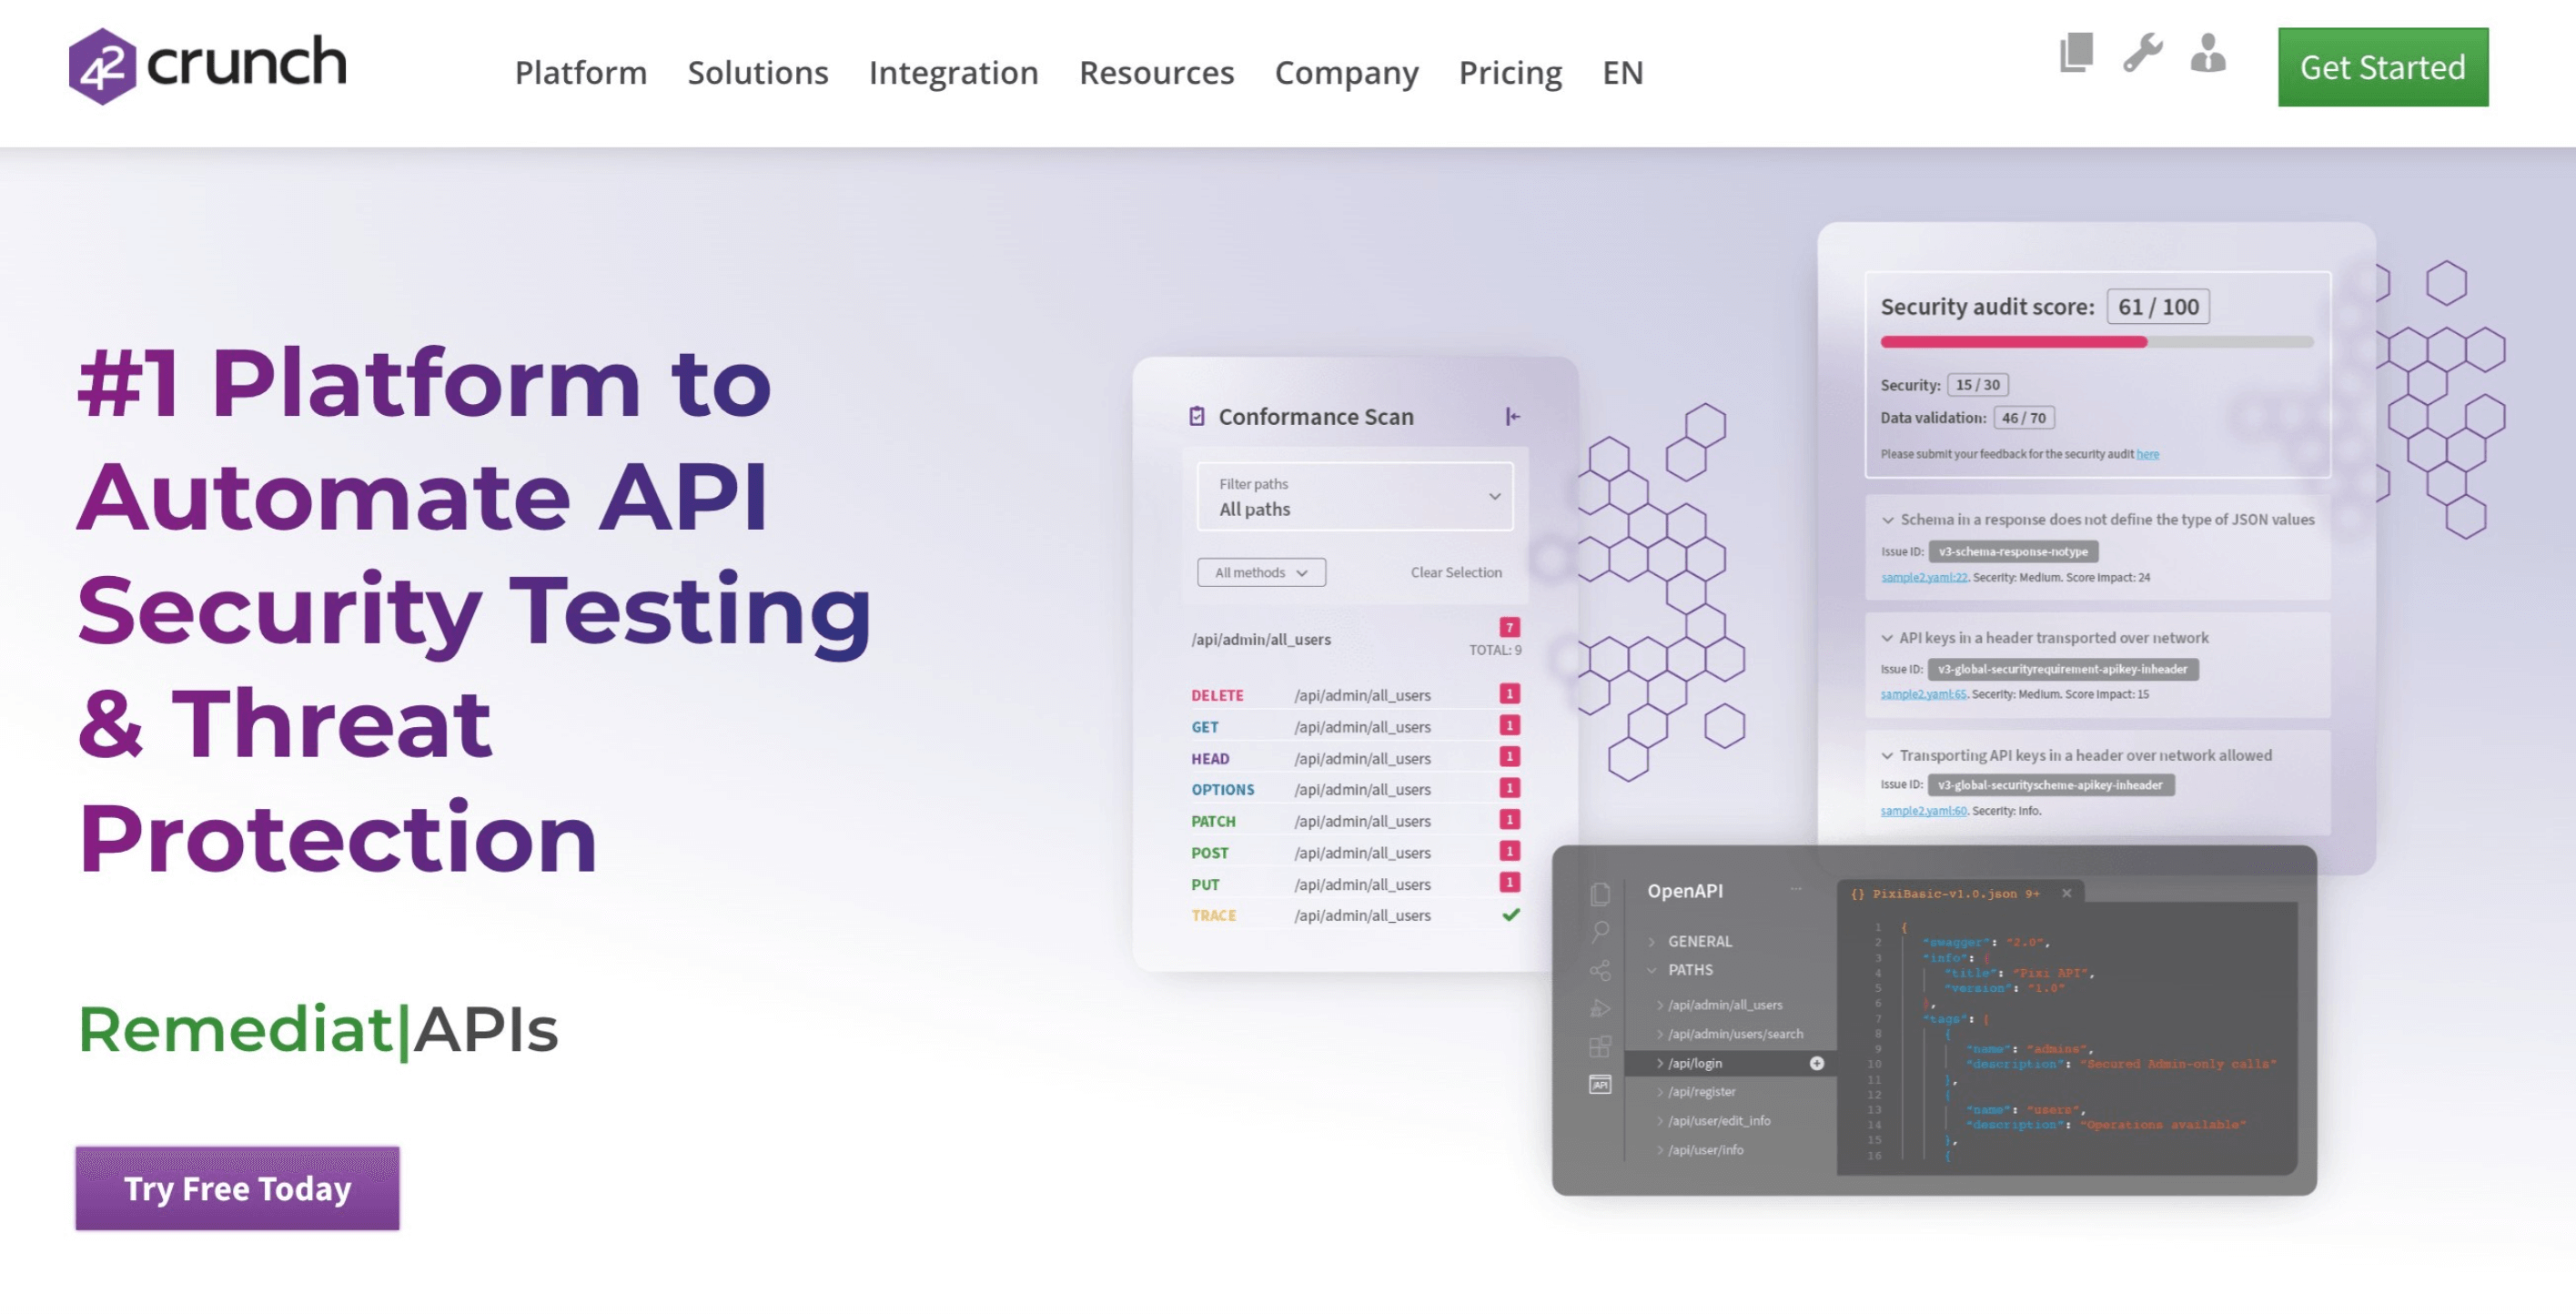Open the Filter paths All paths dropdown
The height and width of the screenshot is (1314, 2576).
[1355, 497]
